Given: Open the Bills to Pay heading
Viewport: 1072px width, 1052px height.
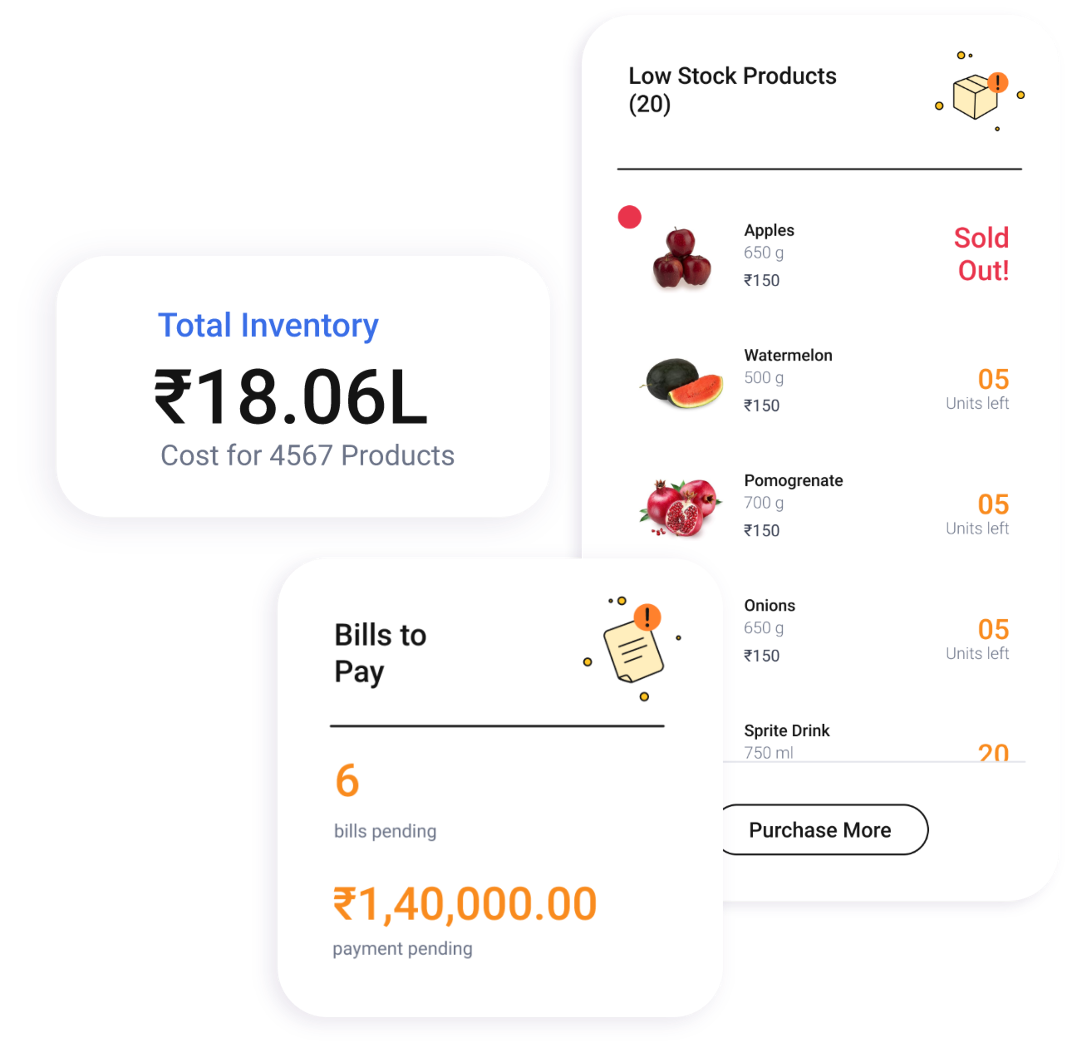Looking at the screenshot, I should pyautogui.click(x=380, y=653).
